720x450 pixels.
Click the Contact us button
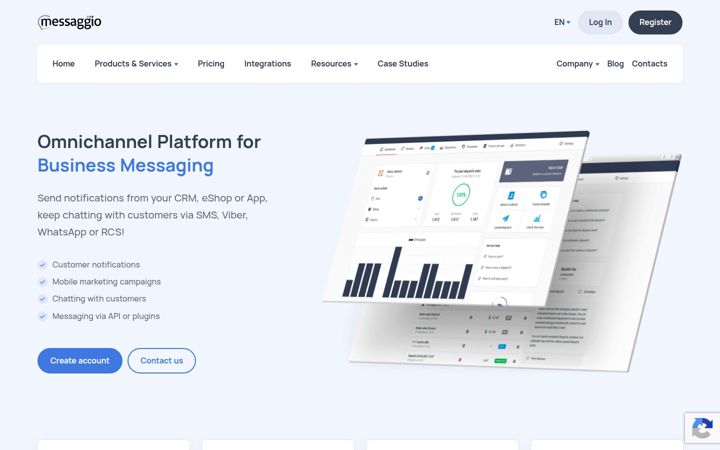pyautogui.click(x=162, y=361)
